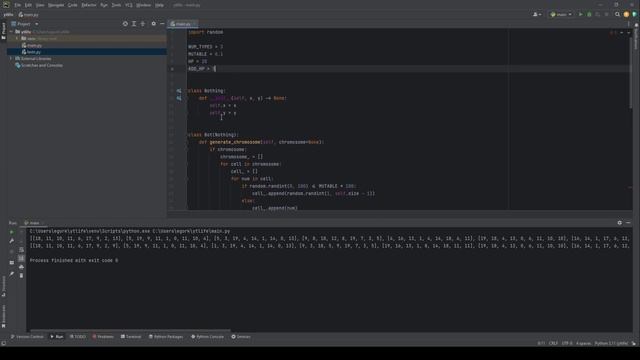Expand the venv folder node
The image size is (640, 360).
pyautogui.click(x=17, y=39)
